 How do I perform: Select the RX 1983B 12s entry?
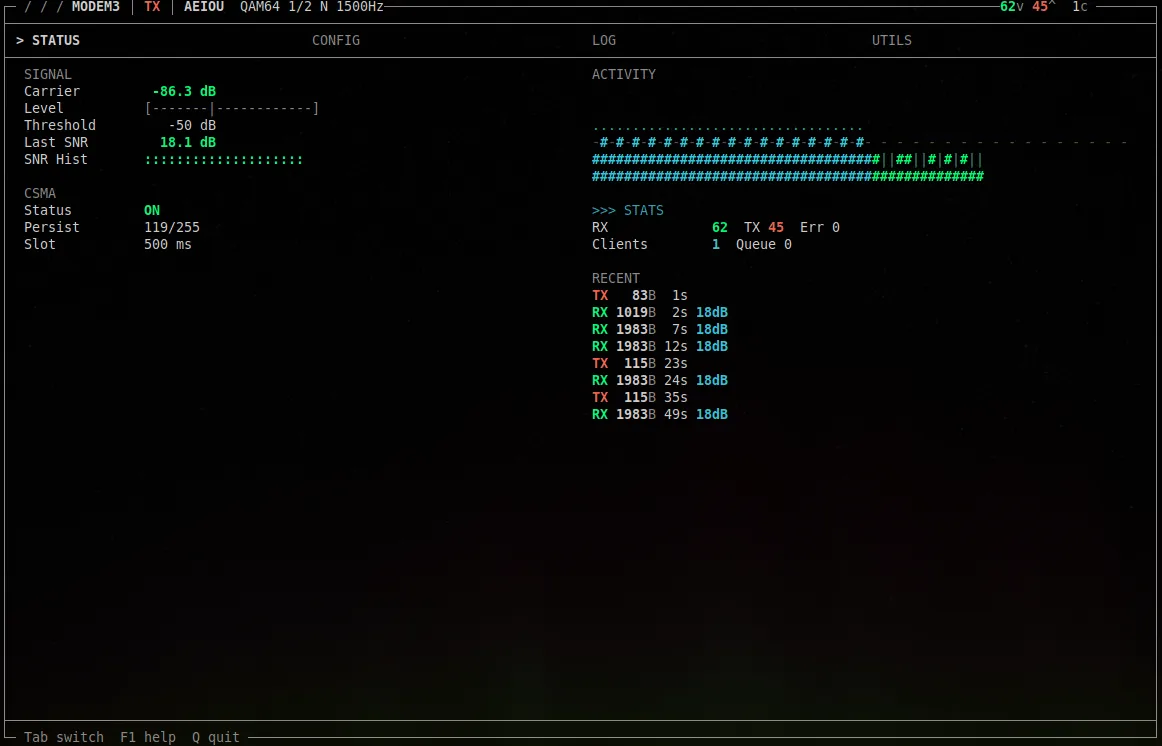tap(660, 347)
